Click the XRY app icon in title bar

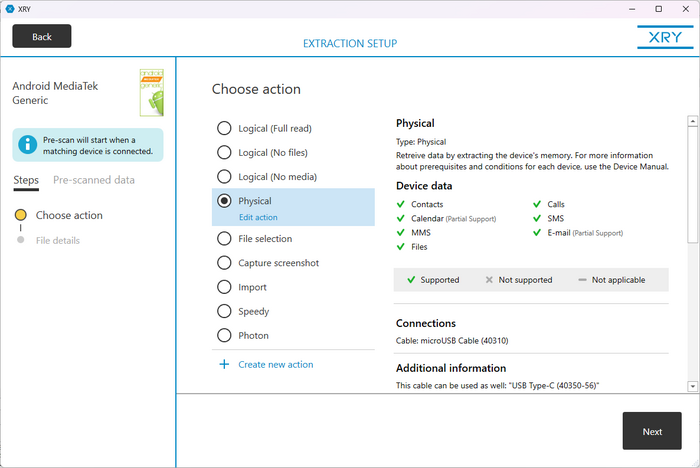pos(10,8)
